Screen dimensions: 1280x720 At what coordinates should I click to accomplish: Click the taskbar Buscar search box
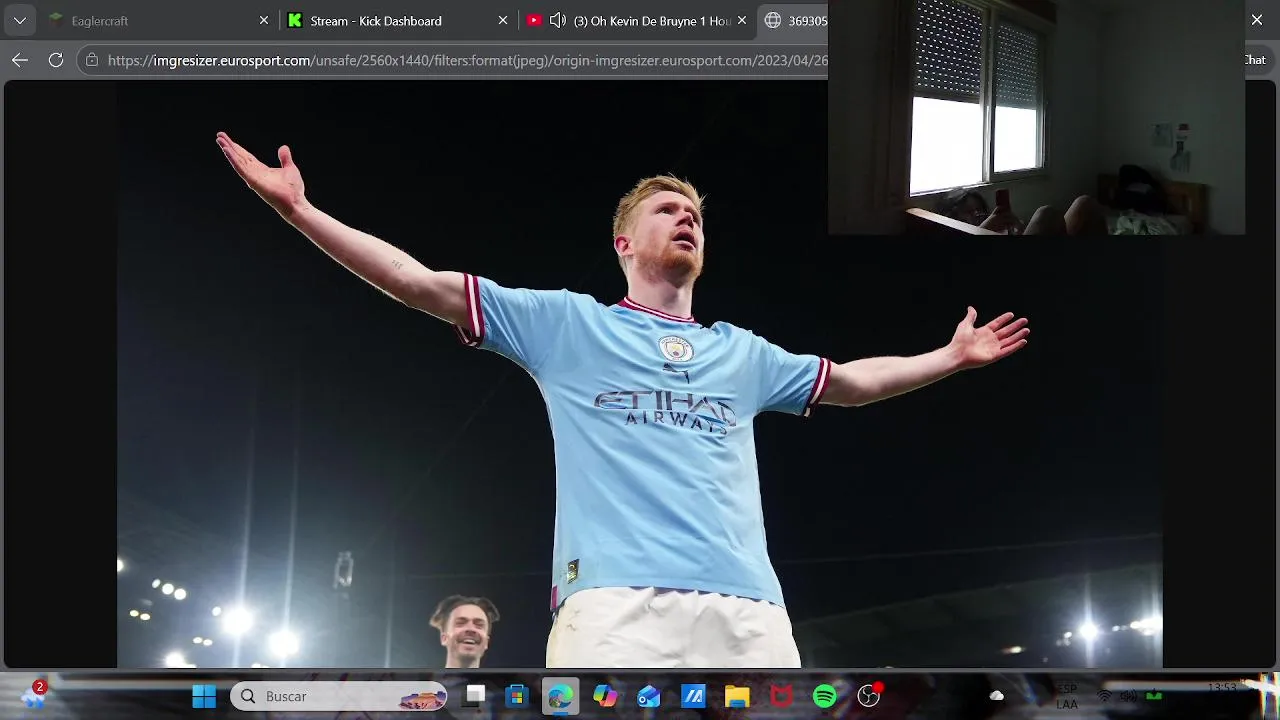tap(338, 696)
